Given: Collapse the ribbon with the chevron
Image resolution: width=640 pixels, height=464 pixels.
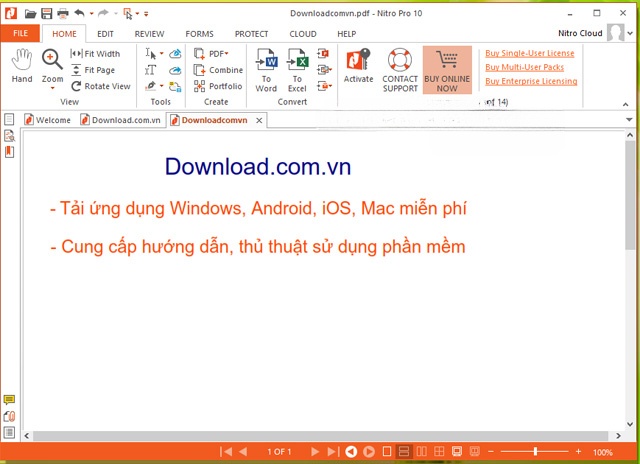Looking at the screenshot, I should point(625,104).
